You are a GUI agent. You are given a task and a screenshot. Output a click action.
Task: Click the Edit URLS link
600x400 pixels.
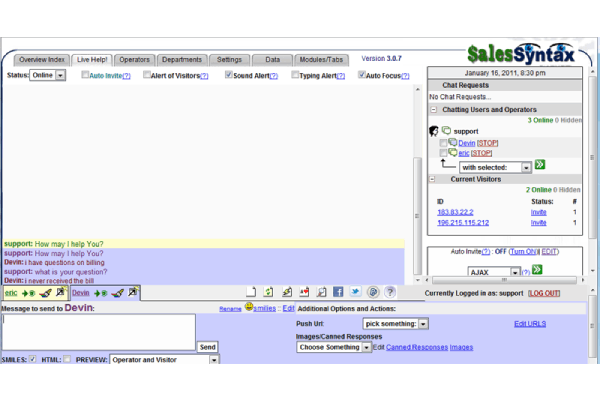coord(530,324)
